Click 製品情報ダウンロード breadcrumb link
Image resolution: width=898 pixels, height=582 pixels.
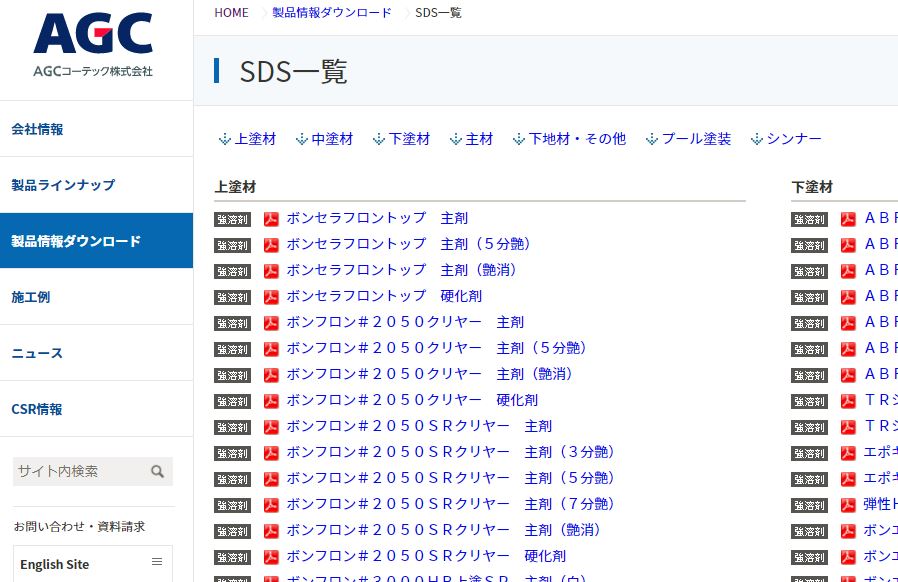tap(332, 13)
